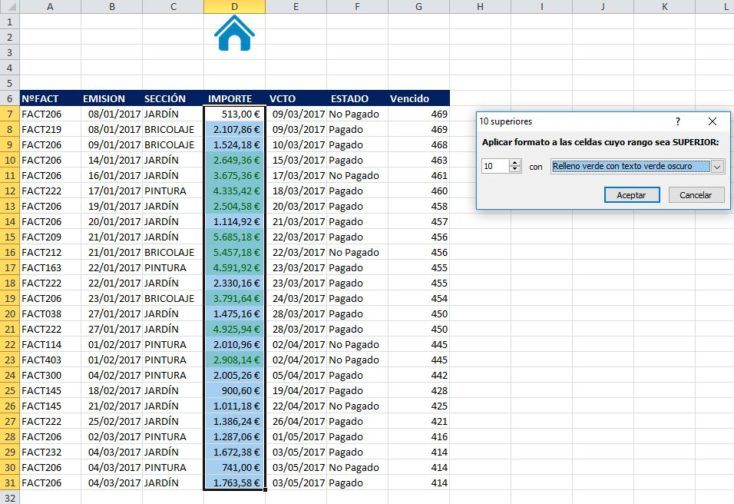Select row 7 header
734x504 pixels.
[x=9, y=114]
